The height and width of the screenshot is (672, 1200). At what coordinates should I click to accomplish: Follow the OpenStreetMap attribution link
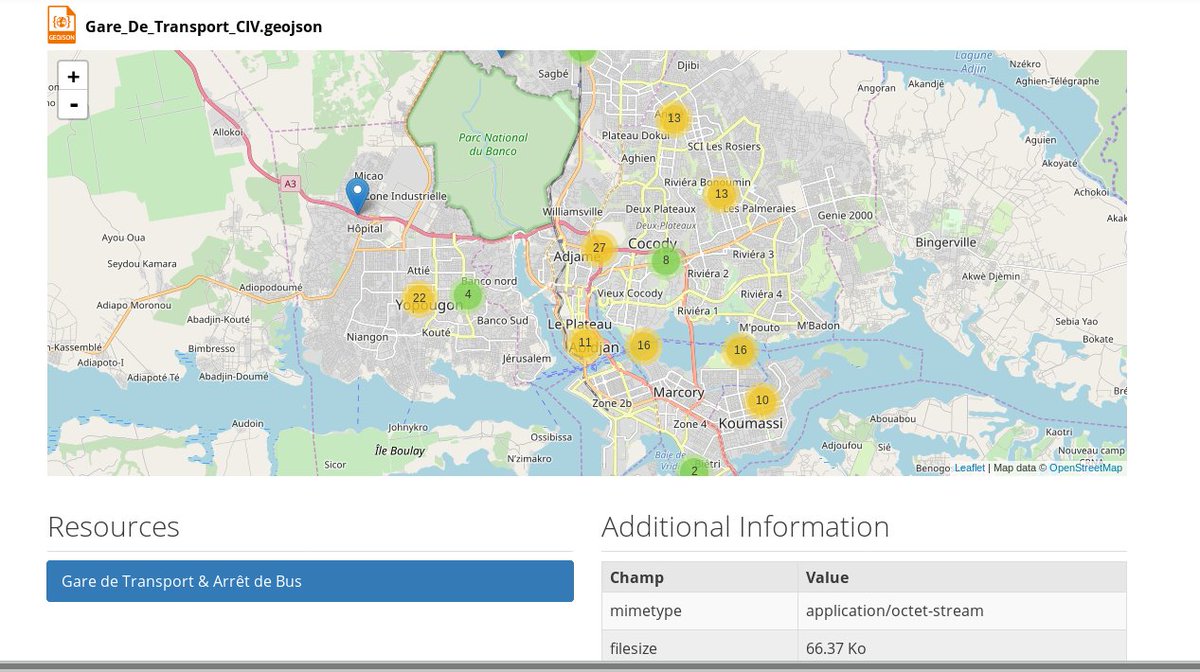point(1085,468)
